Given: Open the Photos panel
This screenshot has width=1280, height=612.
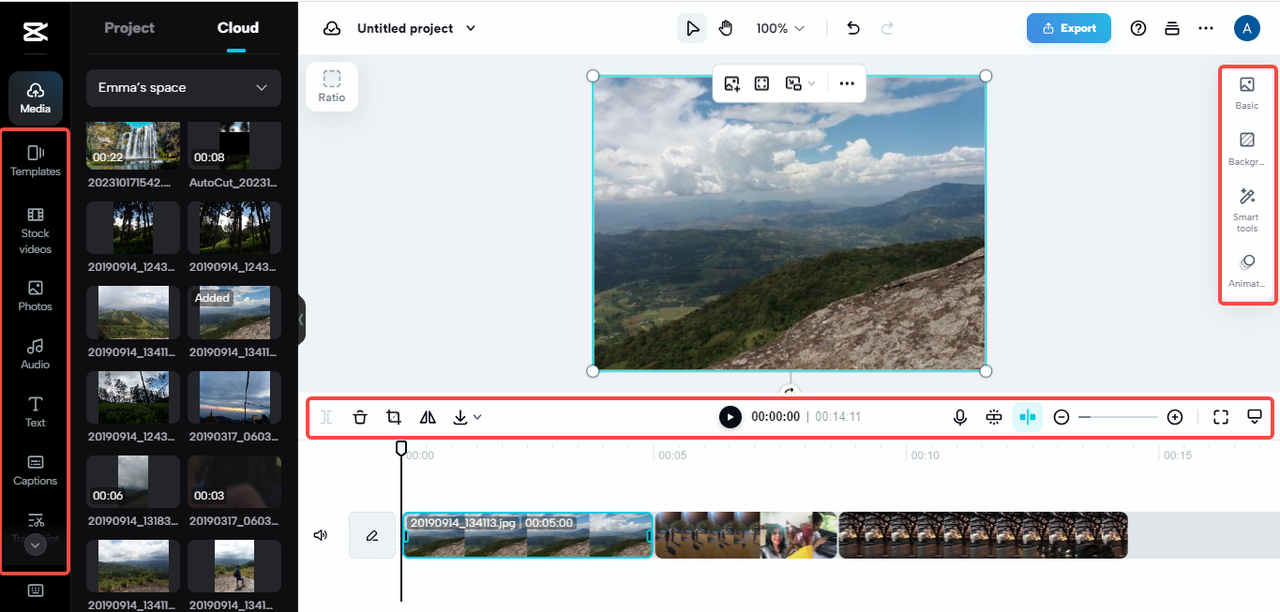Looking at the screenshot, I should pyautogui.click(x=35, y=296).
